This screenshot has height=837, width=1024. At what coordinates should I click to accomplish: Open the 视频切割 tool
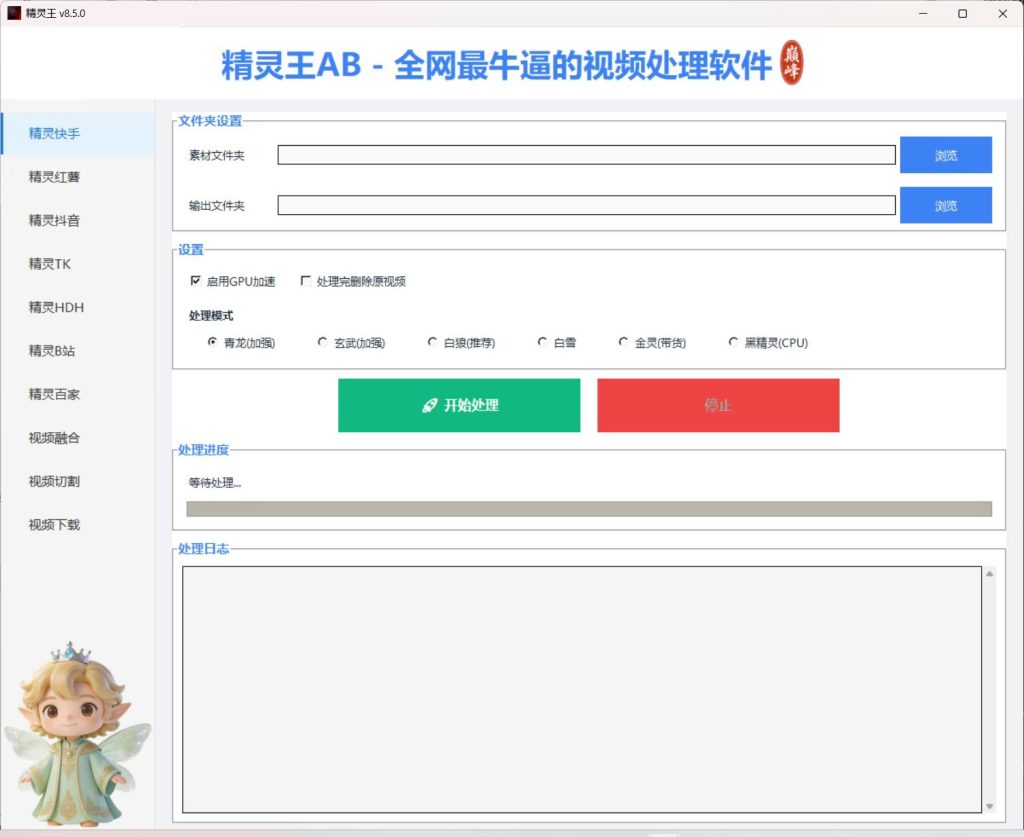coord(78,481)
